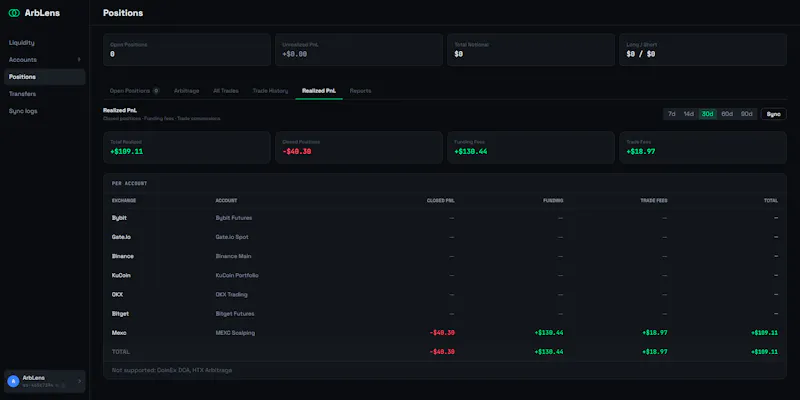Screen dimensions: 800x400
Task: Switch to the Reports tab
Action: (360, 91)
